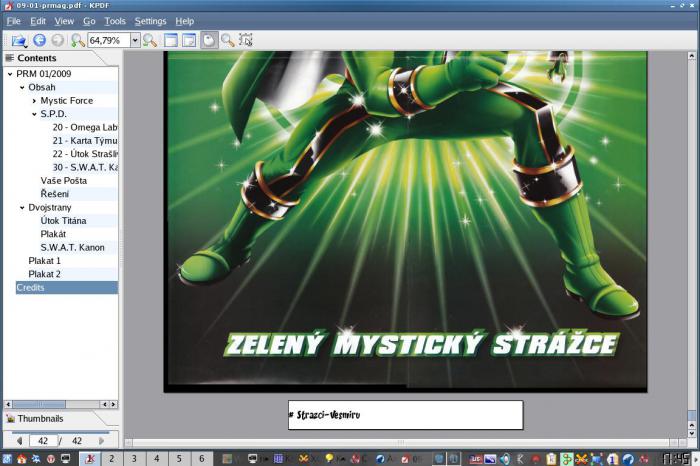This screenshot has height=466, width=700.
Task: Open the Settings menu
Action: coord(150,21)
